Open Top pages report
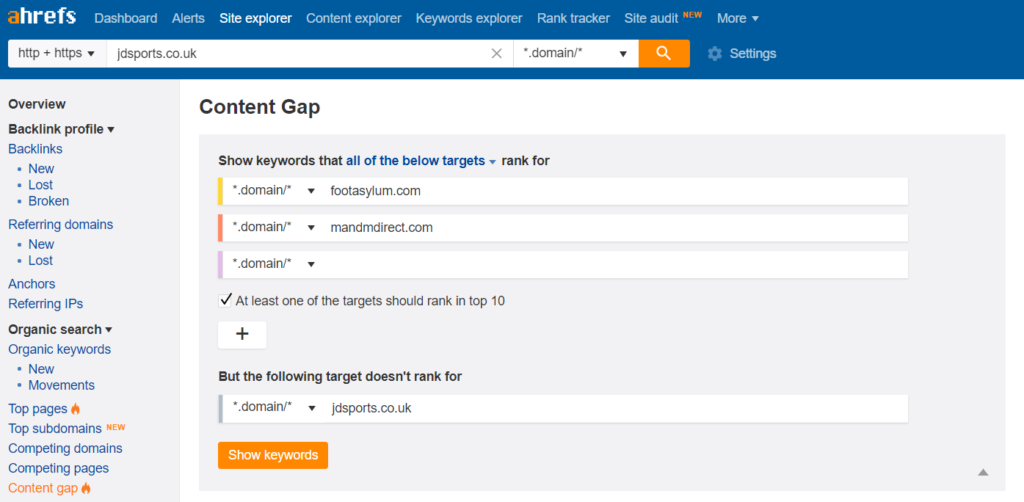 [38, 409]
